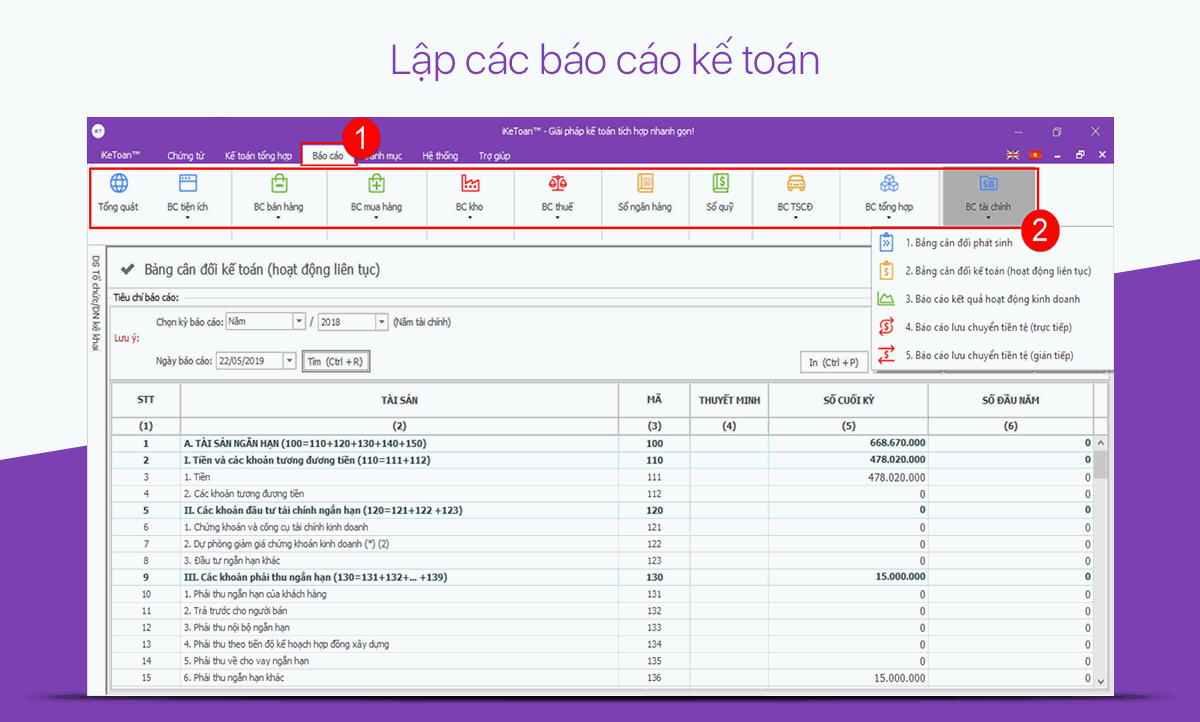The image size is (1200, 722).
Task: Click the In (Ctrl+P) print button
Action: point(834,361)
